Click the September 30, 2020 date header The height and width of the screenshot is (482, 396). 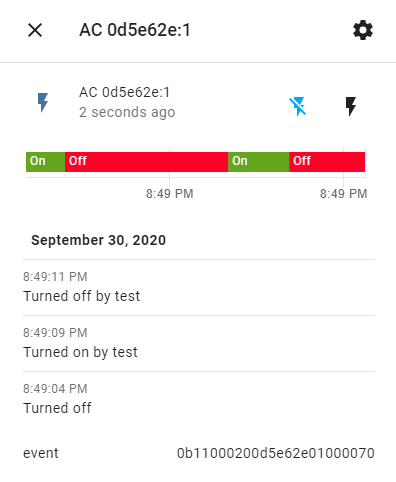(98, 240)
